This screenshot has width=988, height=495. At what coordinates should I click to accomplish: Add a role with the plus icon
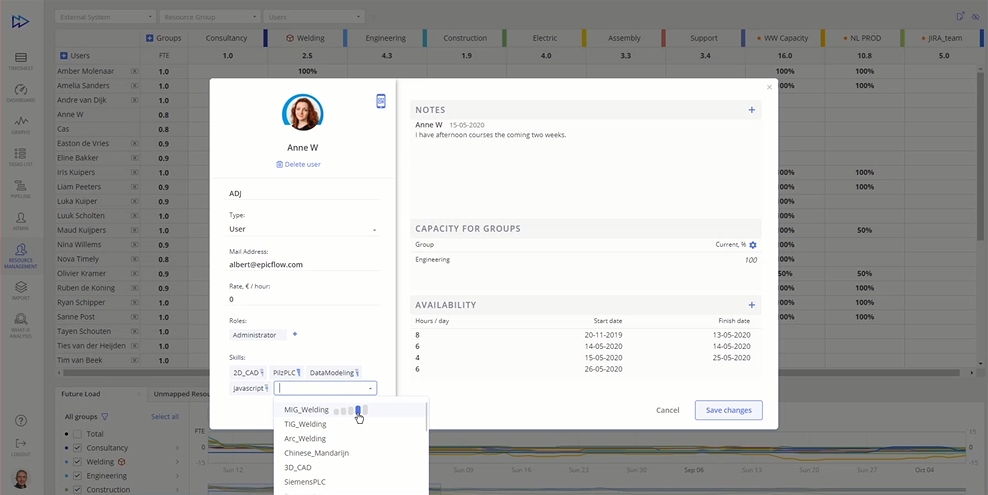point(294,335)
